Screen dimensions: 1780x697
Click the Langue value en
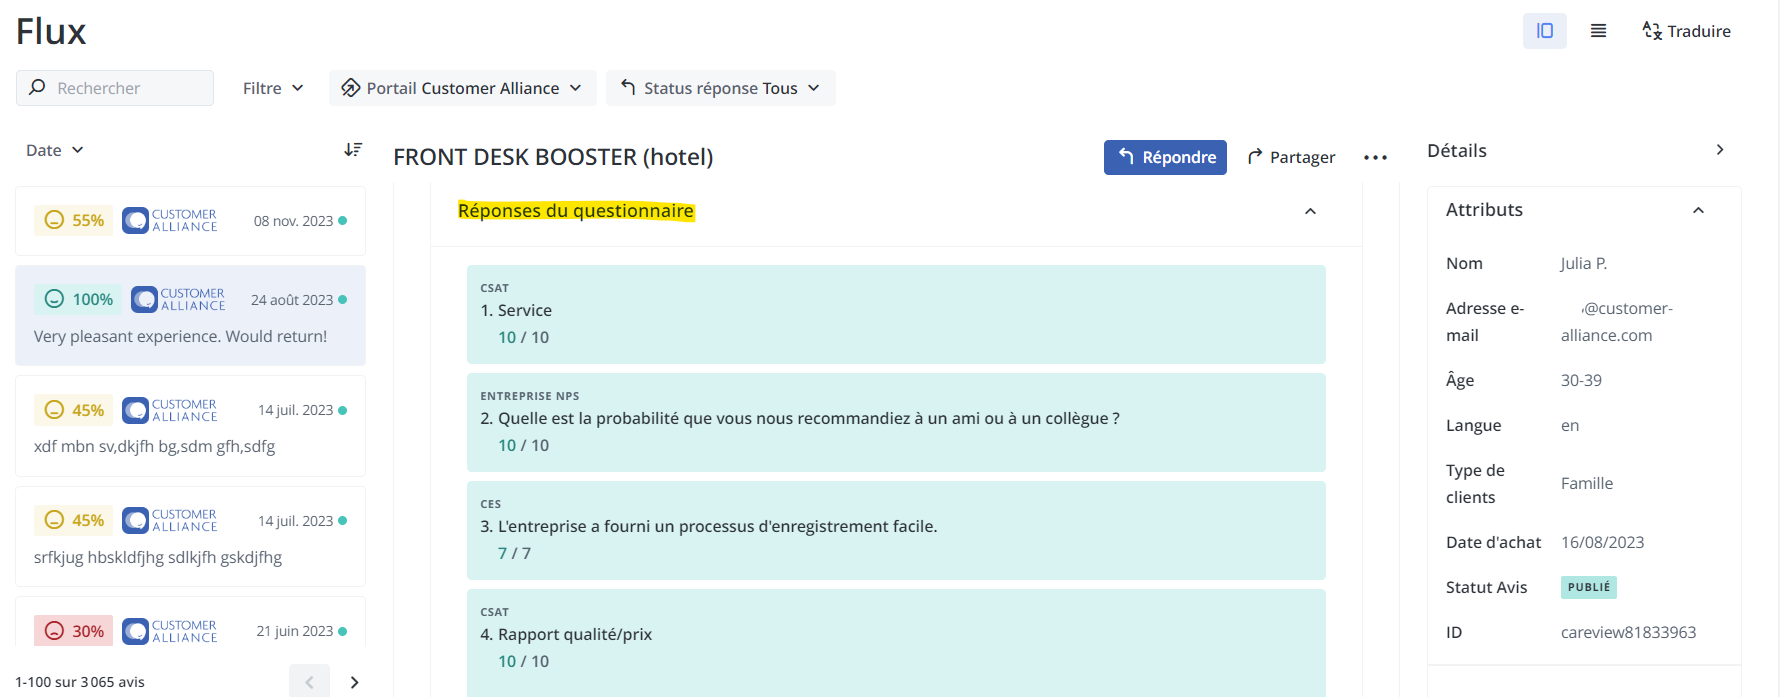pyautogui.click(x=1570, y=425)
